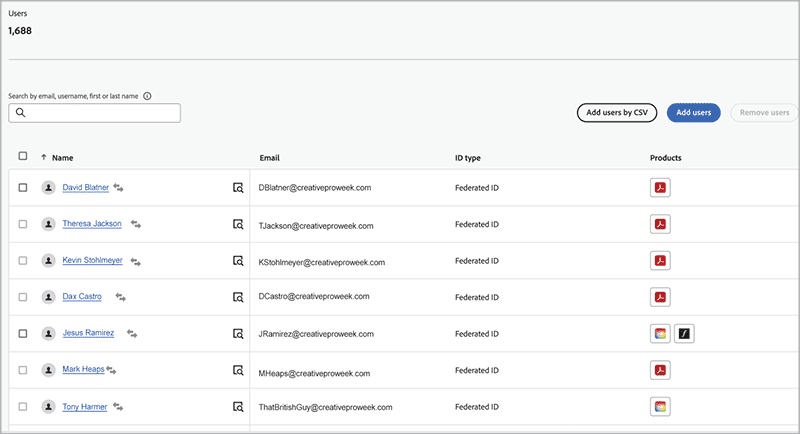Click the avatar icon for Kevin Stohlmeyer
The image size is (800, 434).
48,261
